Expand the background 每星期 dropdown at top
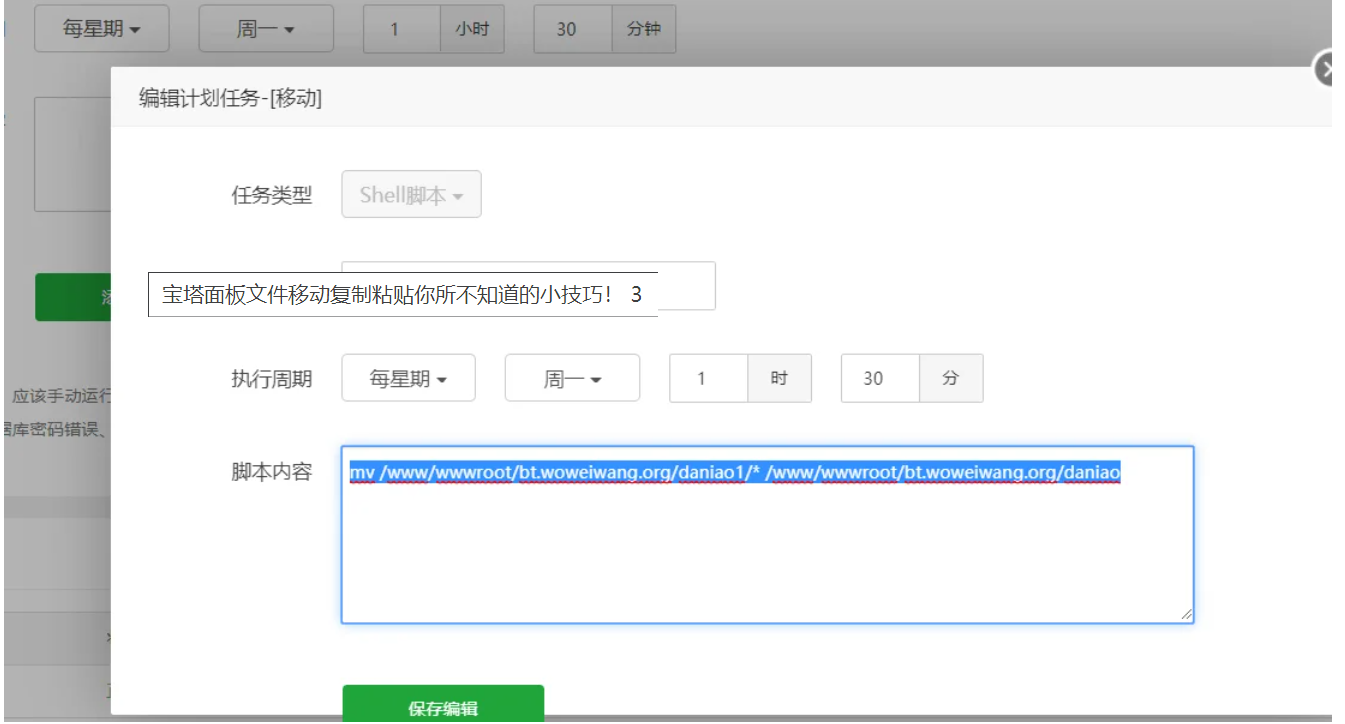Image resolution: width=1345 pixels, height=724 pixels. coord(101,29)
